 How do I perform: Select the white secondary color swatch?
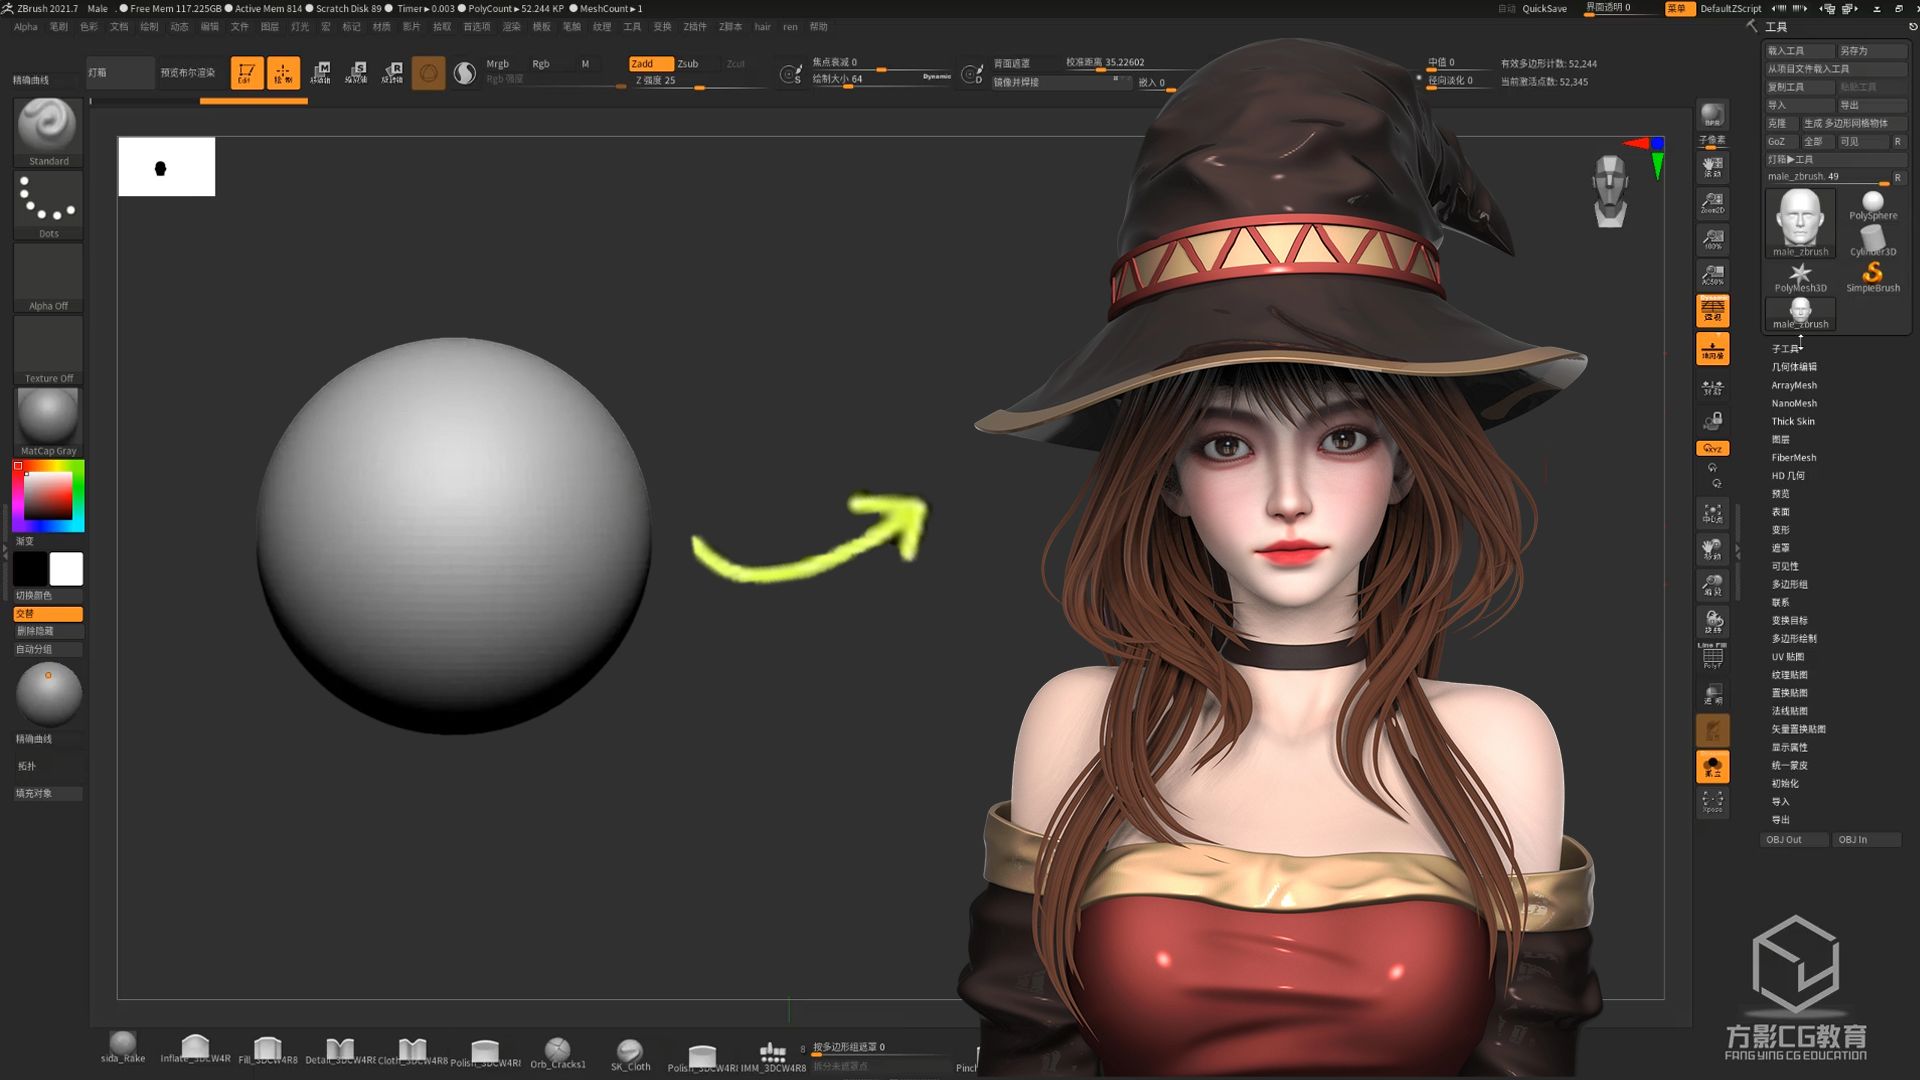(x=66, y=569)
